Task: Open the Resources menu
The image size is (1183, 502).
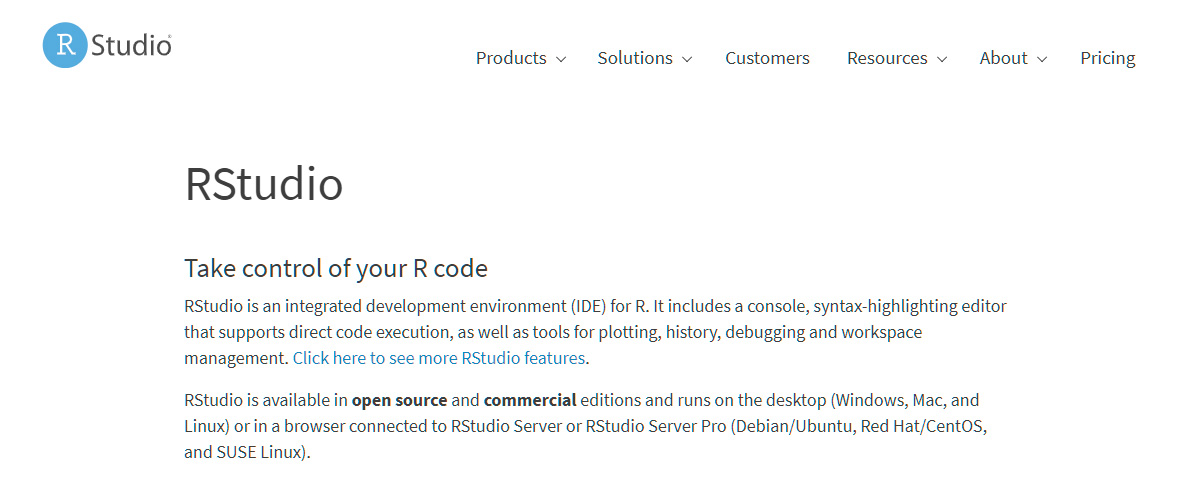Action: click(887, 58)
